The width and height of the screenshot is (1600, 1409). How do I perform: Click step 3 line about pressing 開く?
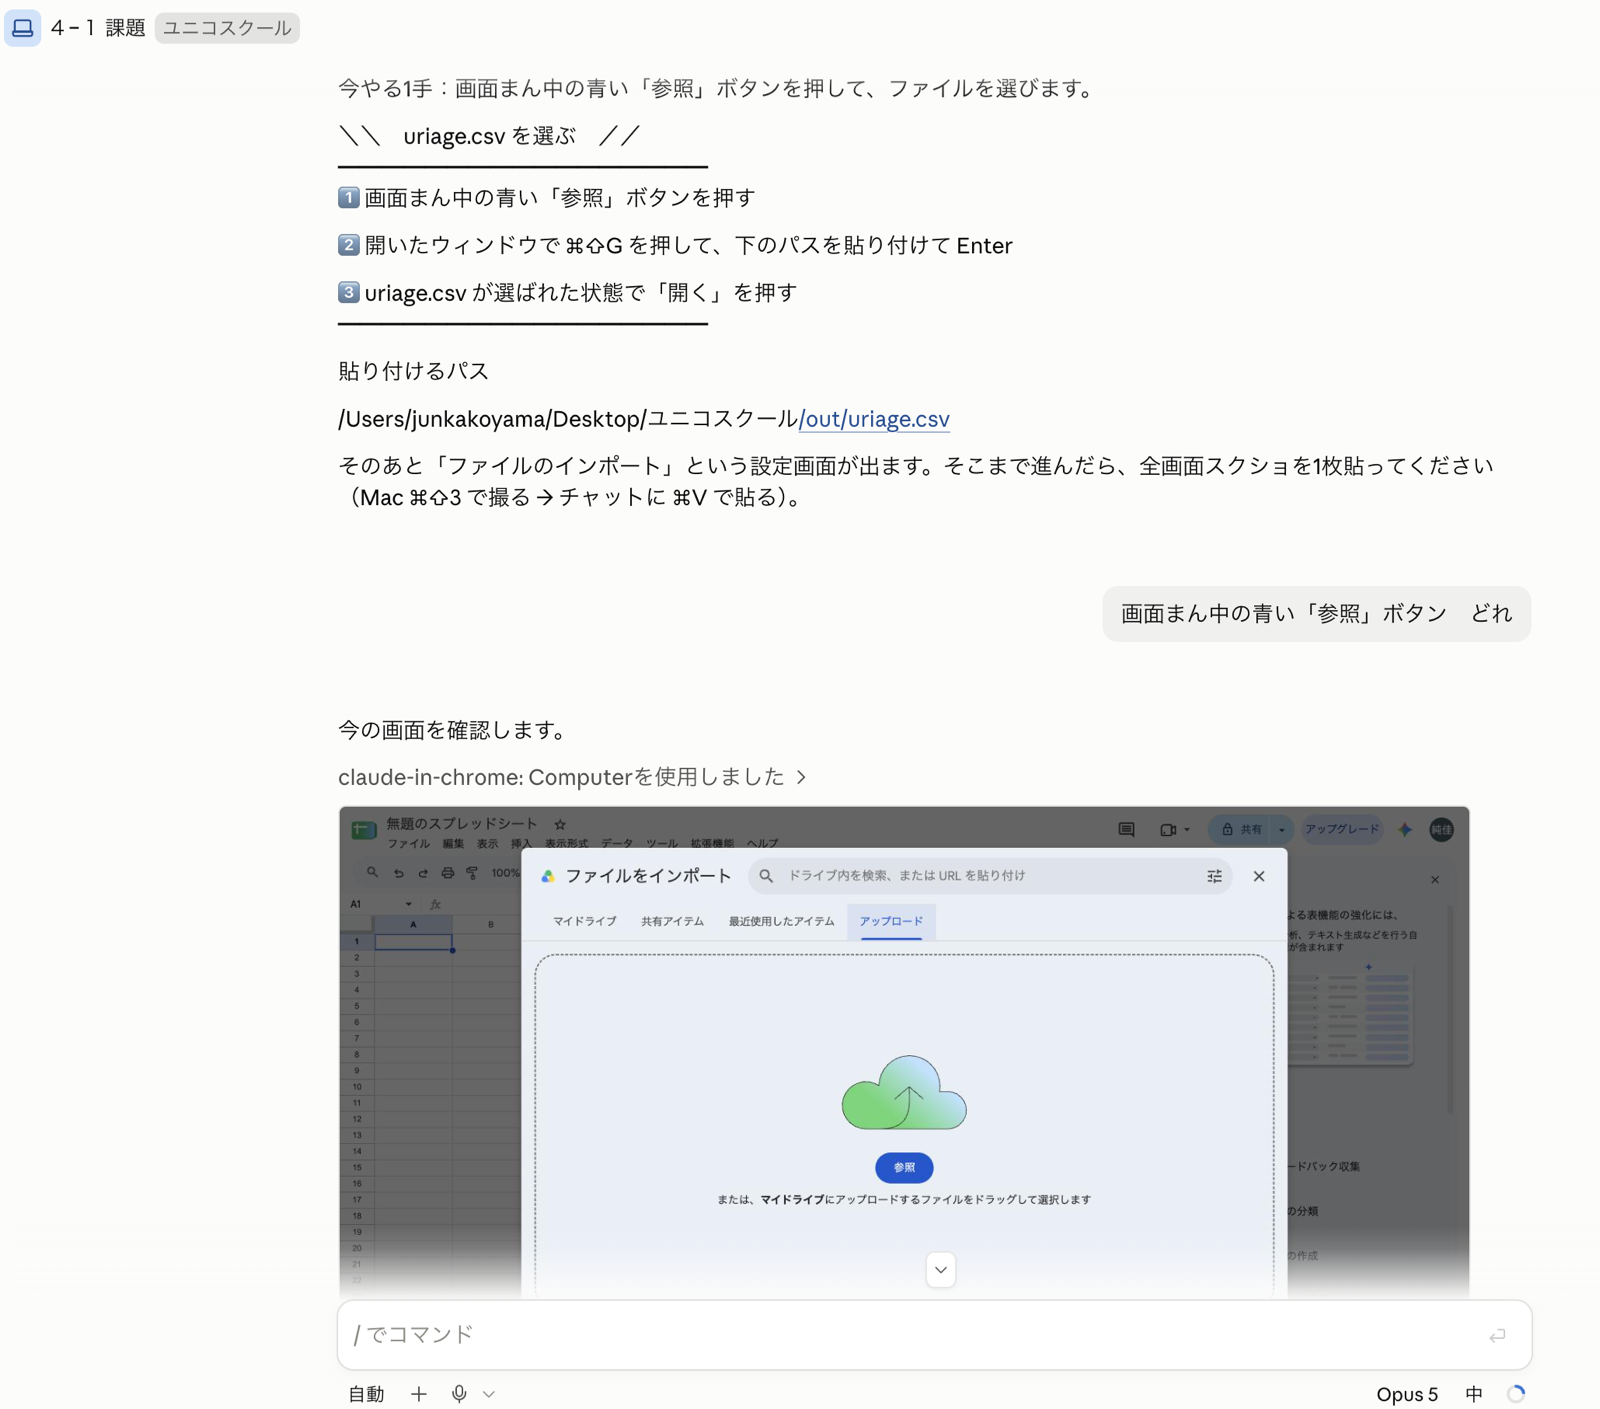point(568,293)
